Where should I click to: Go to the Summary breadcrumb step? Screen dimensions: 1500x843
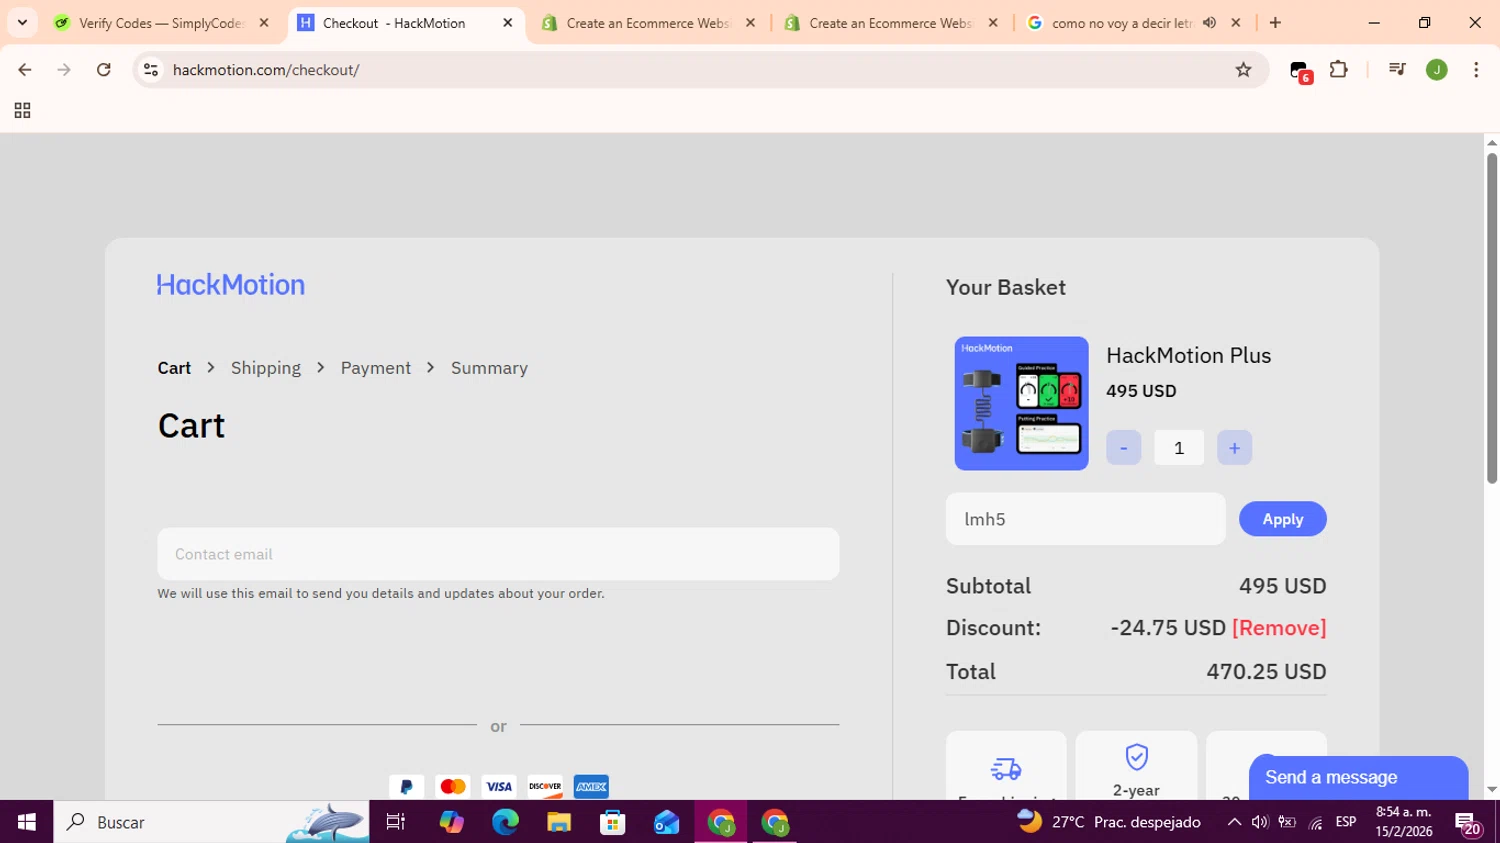489,368
